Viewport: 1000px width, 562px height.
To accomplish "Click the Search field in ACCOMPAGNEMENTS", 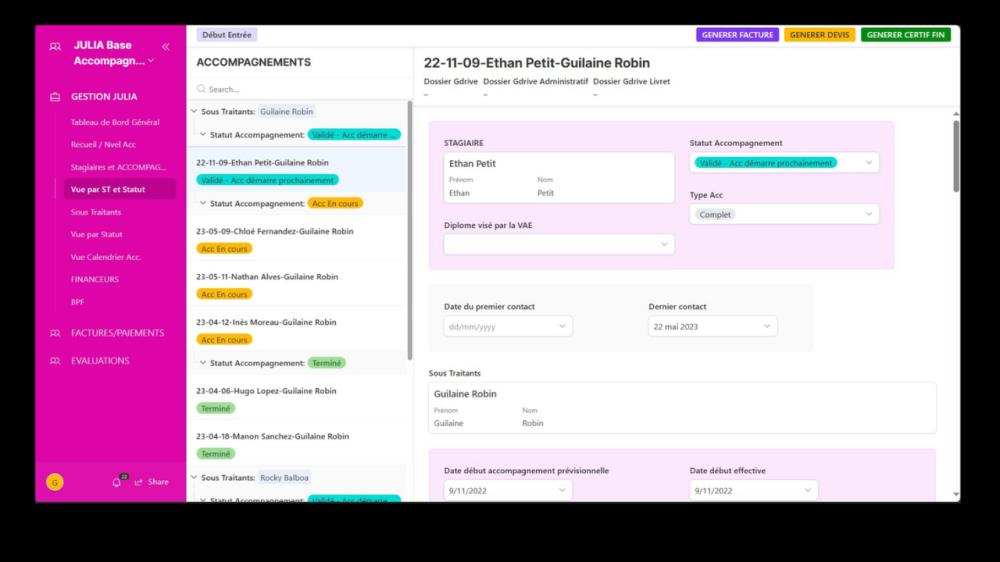I will pos(300,89).
